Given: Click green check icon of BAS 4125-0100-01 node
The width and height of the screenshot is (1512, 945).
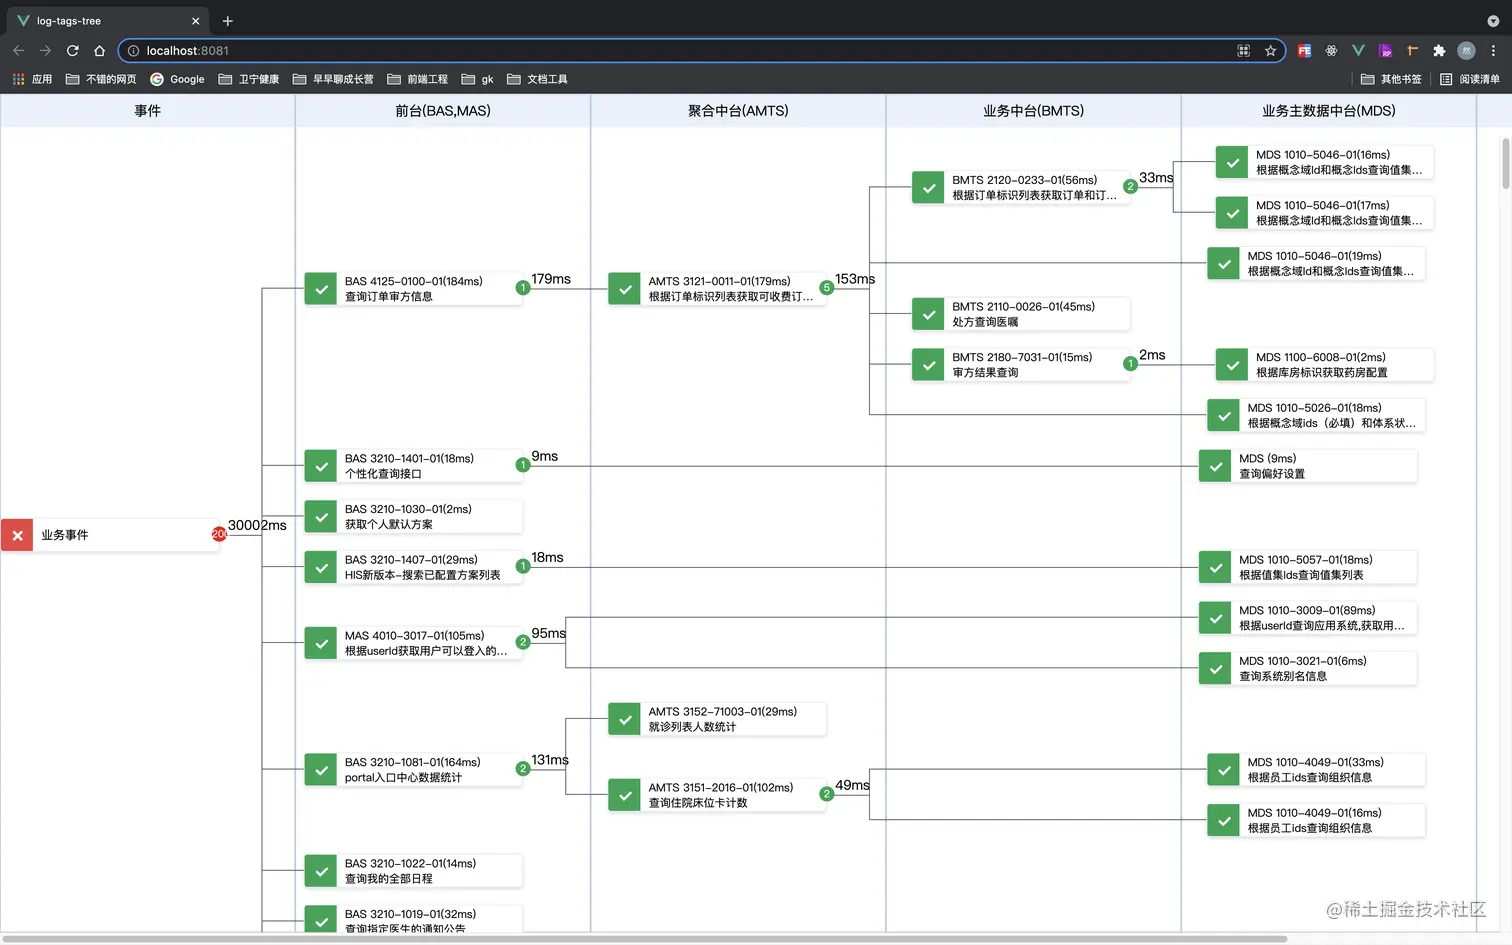Looking at the screenshot, I should (x=321, y=289).
